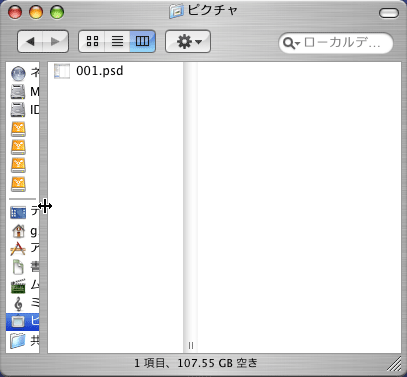Go back with the left arrow button
407x377 pixels.
pyautogui.click(x=30, y=42)
